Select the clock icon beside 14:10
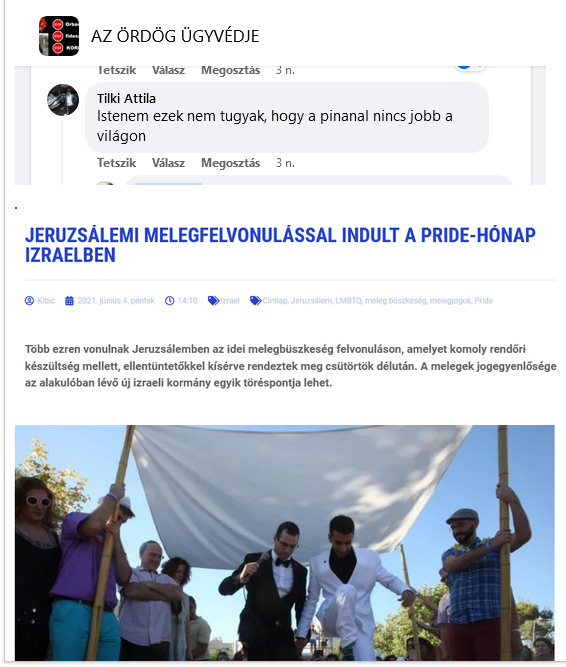Viewport: 566px width, 667px height. (170, 301)
